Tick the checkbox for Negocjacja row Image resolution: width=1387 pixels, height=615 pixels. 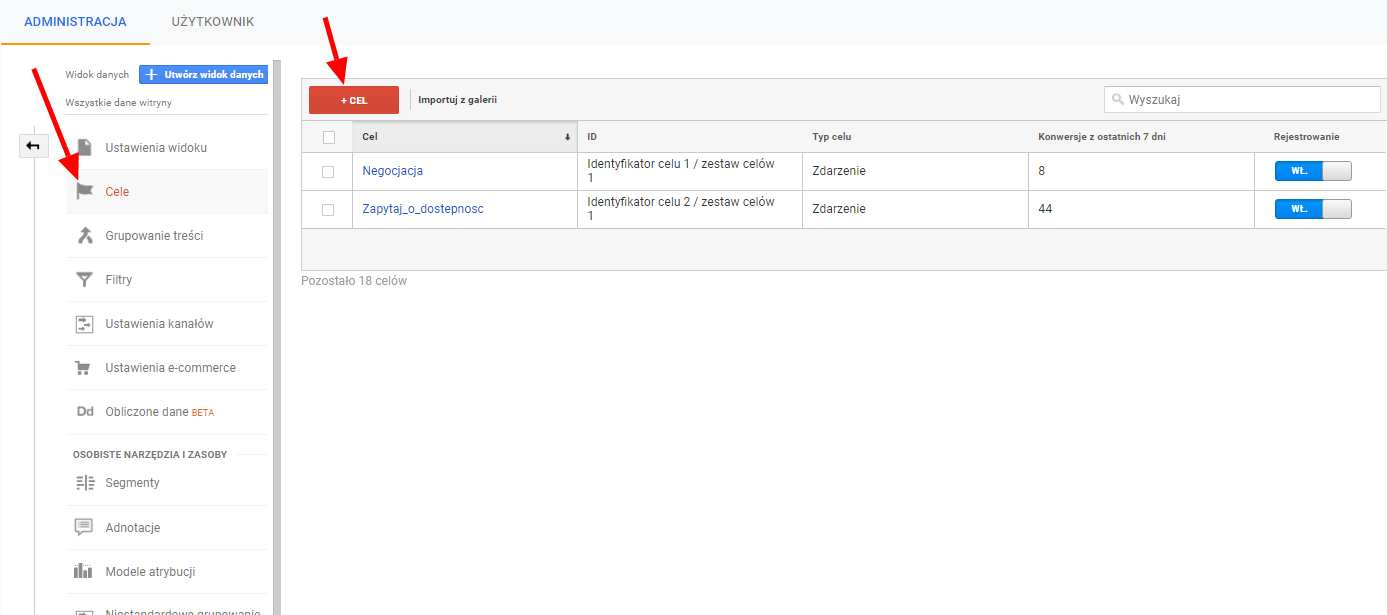coord(328,172)
